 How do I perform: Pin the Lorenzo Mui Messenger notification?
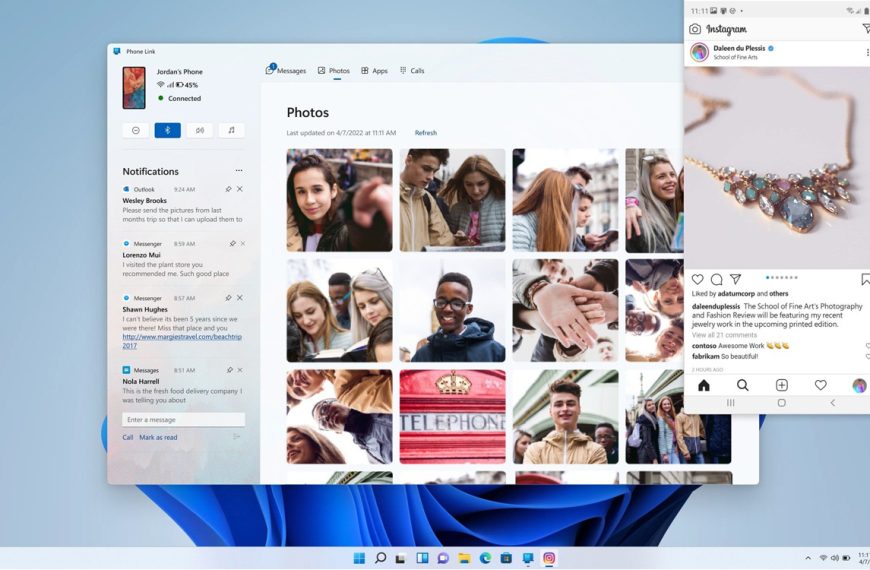click(x=232, y=244)
